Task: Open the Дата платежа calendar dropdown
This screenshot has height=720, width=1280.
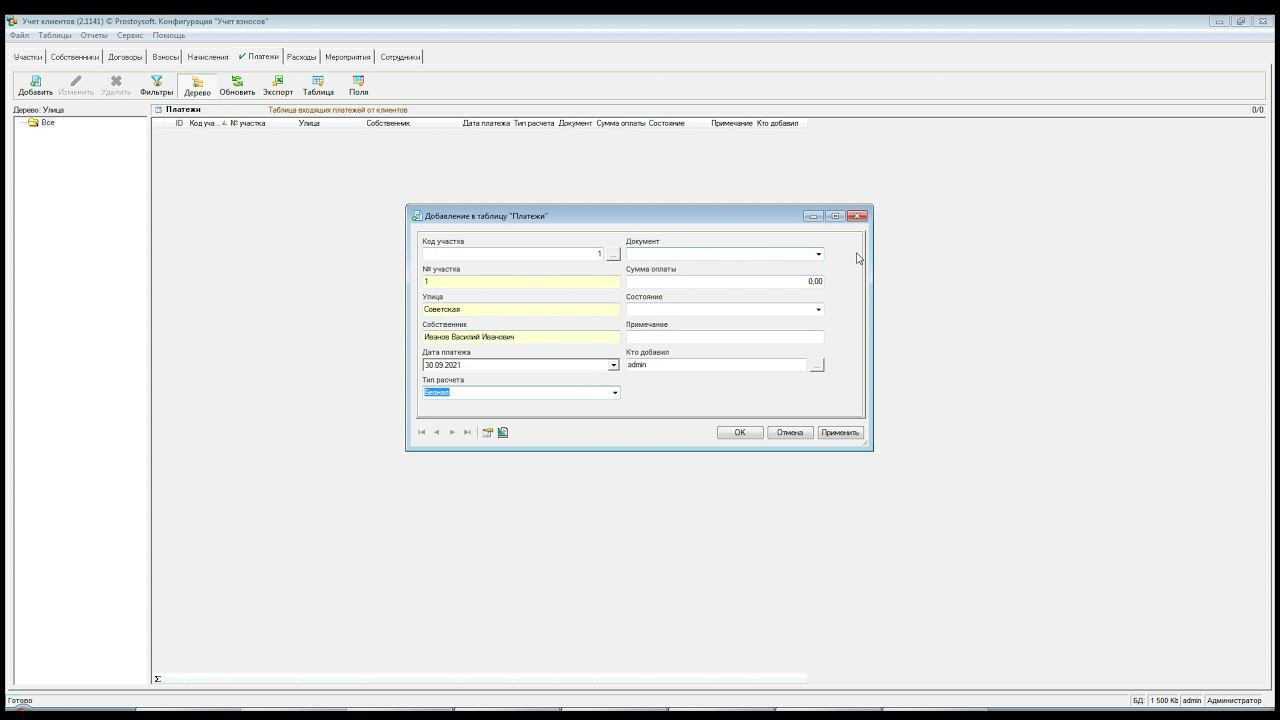Action: click(x=614, y=365)
